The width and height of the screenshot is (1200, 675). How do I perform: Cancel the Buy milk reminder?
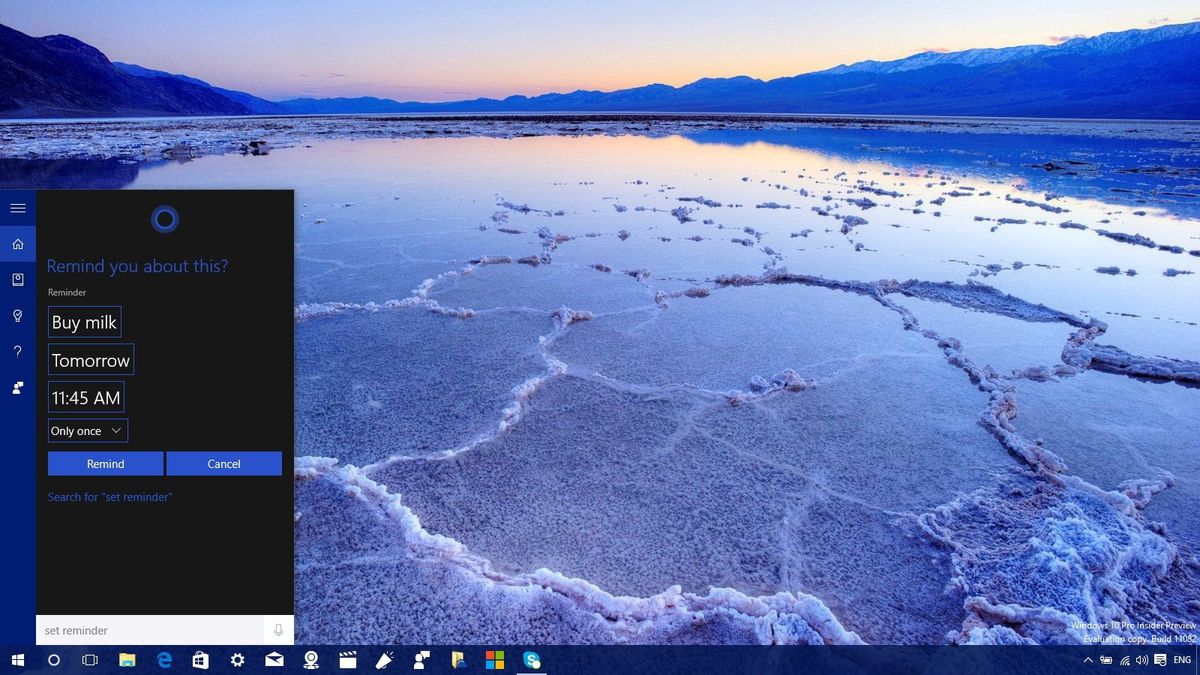[x=224, y=463]
